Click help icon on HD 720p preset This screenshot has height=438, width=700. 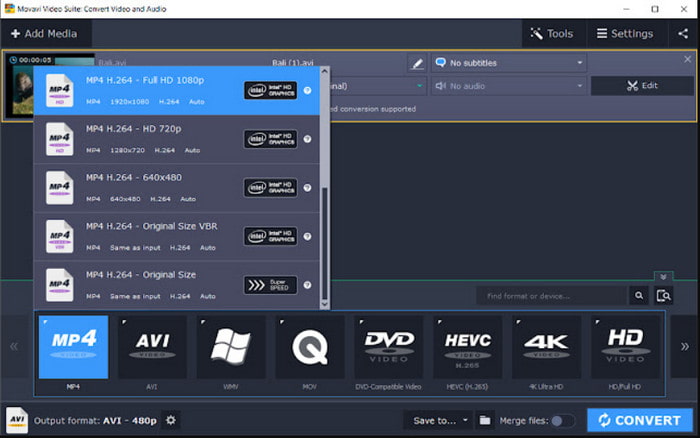308,139
